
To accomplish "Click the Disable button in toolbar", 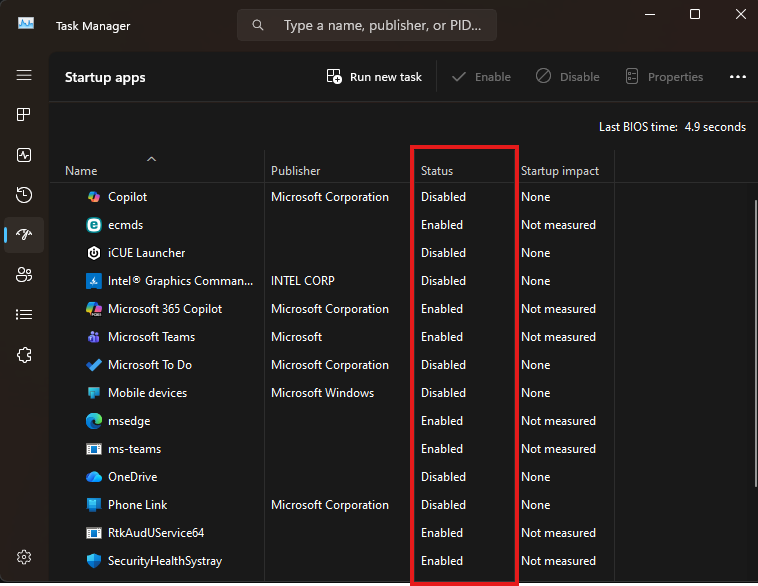I will tap(567, 77).
